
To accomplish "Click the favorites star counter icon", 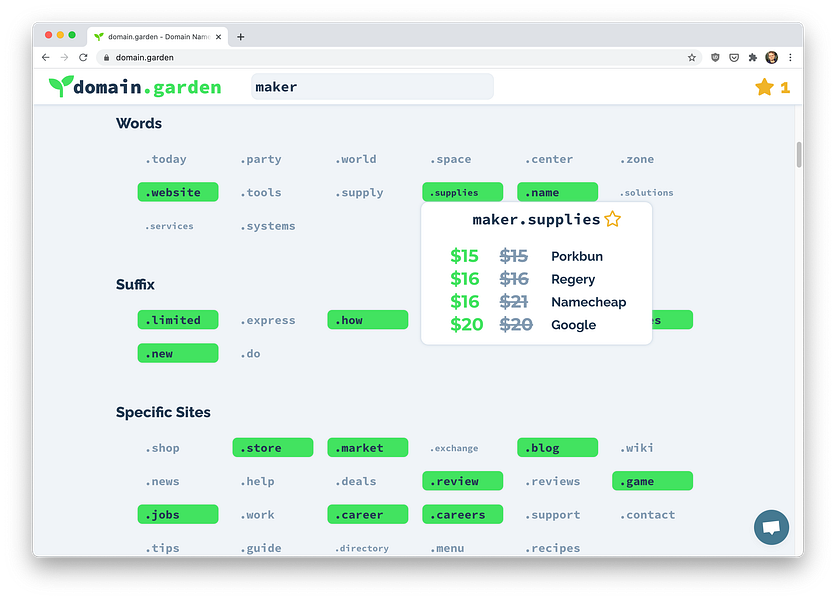I will coord(764,87).
